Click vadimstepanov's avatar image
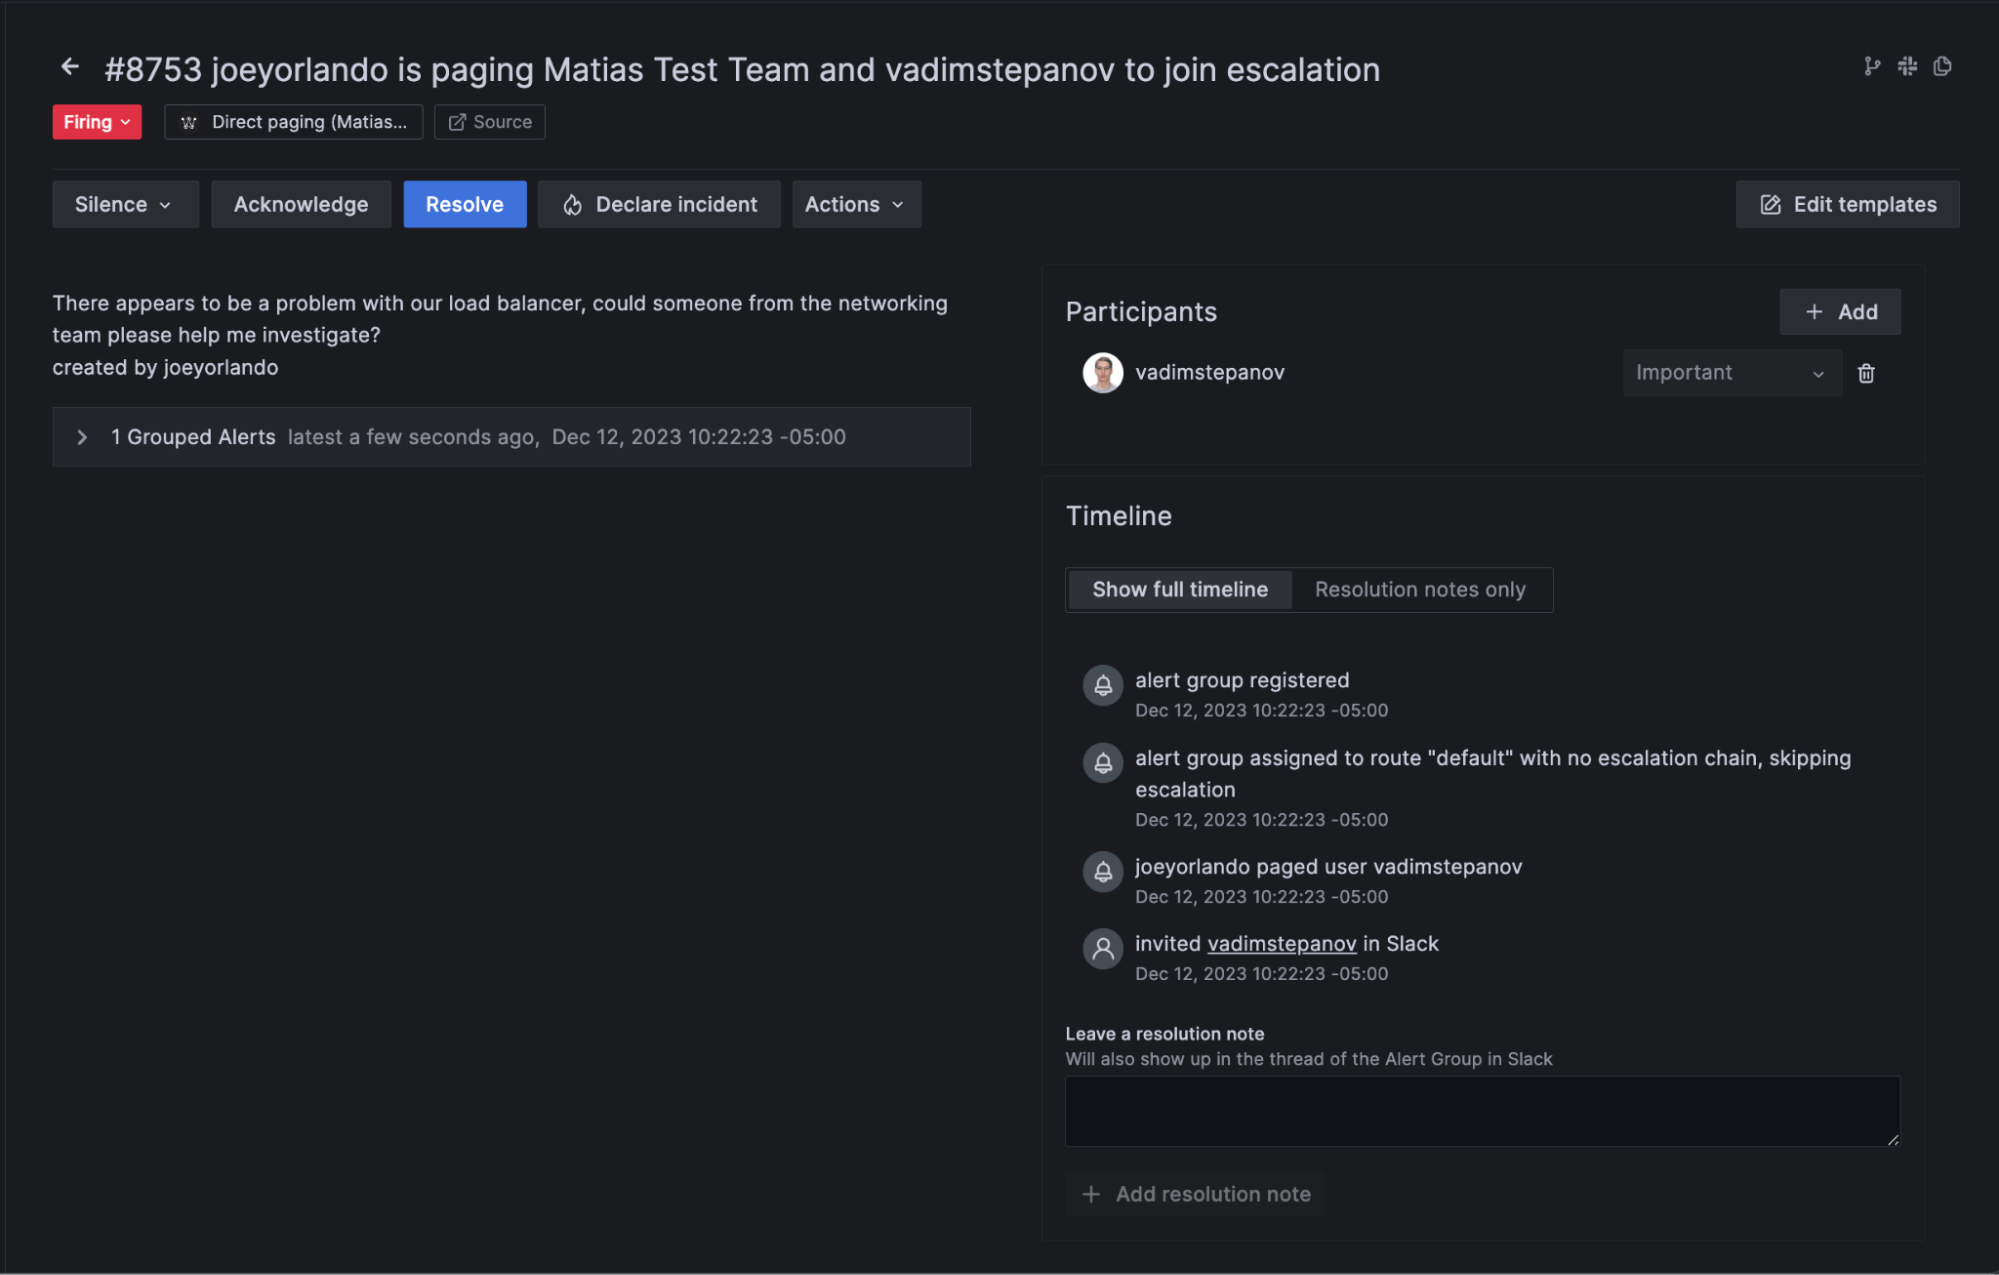1999x1275 pixels. pyautogui.click(x=1102, y=373)
